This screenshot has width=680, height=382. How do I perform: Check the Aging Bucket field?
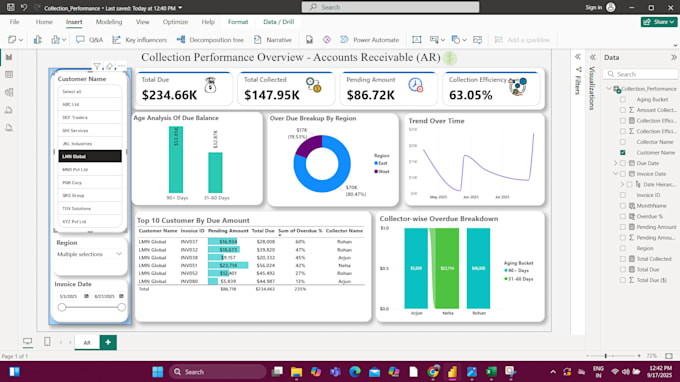pos(623,99)
